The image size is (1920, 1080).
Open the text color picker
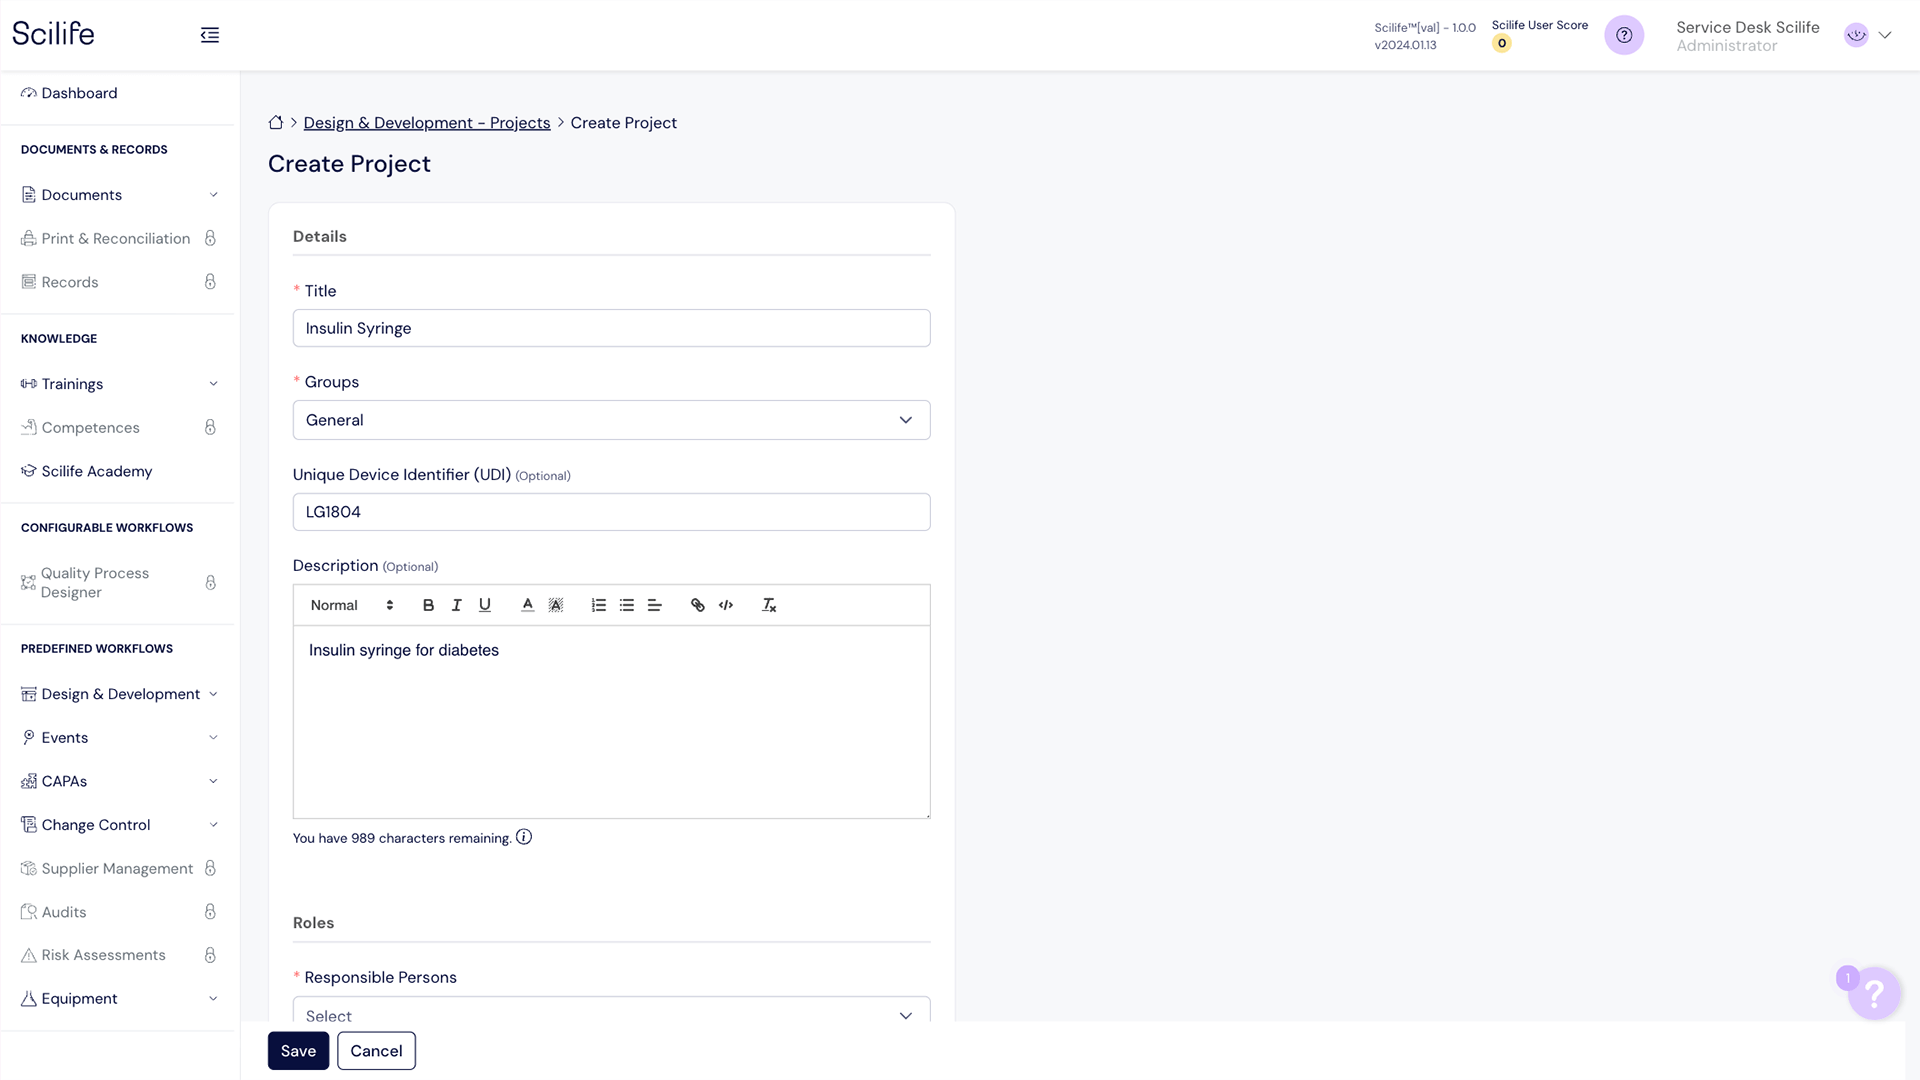[x=527, y=605]
